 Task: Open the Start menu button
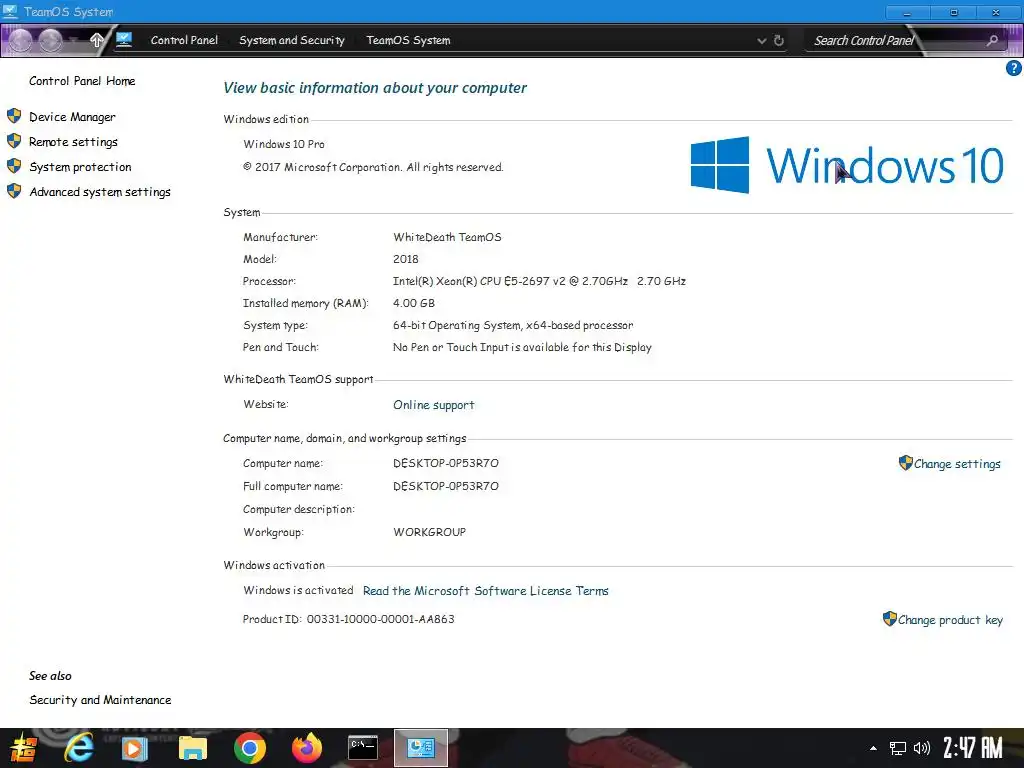point(25,748)
